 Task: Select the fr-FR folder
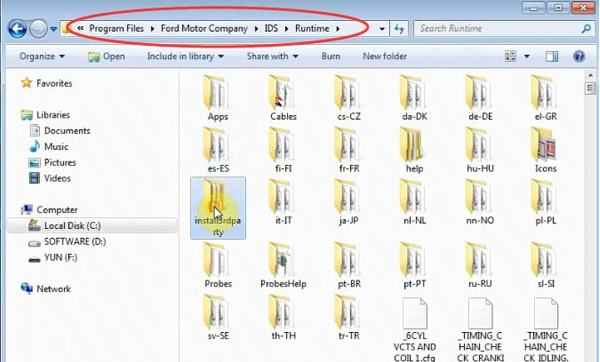click(349, 150)
